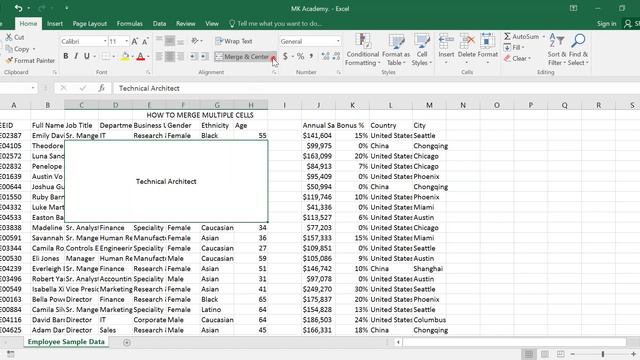Viewport: 640px width, 360px height.
Task: Toggle Underline formatting
Action: coord(87,56)
